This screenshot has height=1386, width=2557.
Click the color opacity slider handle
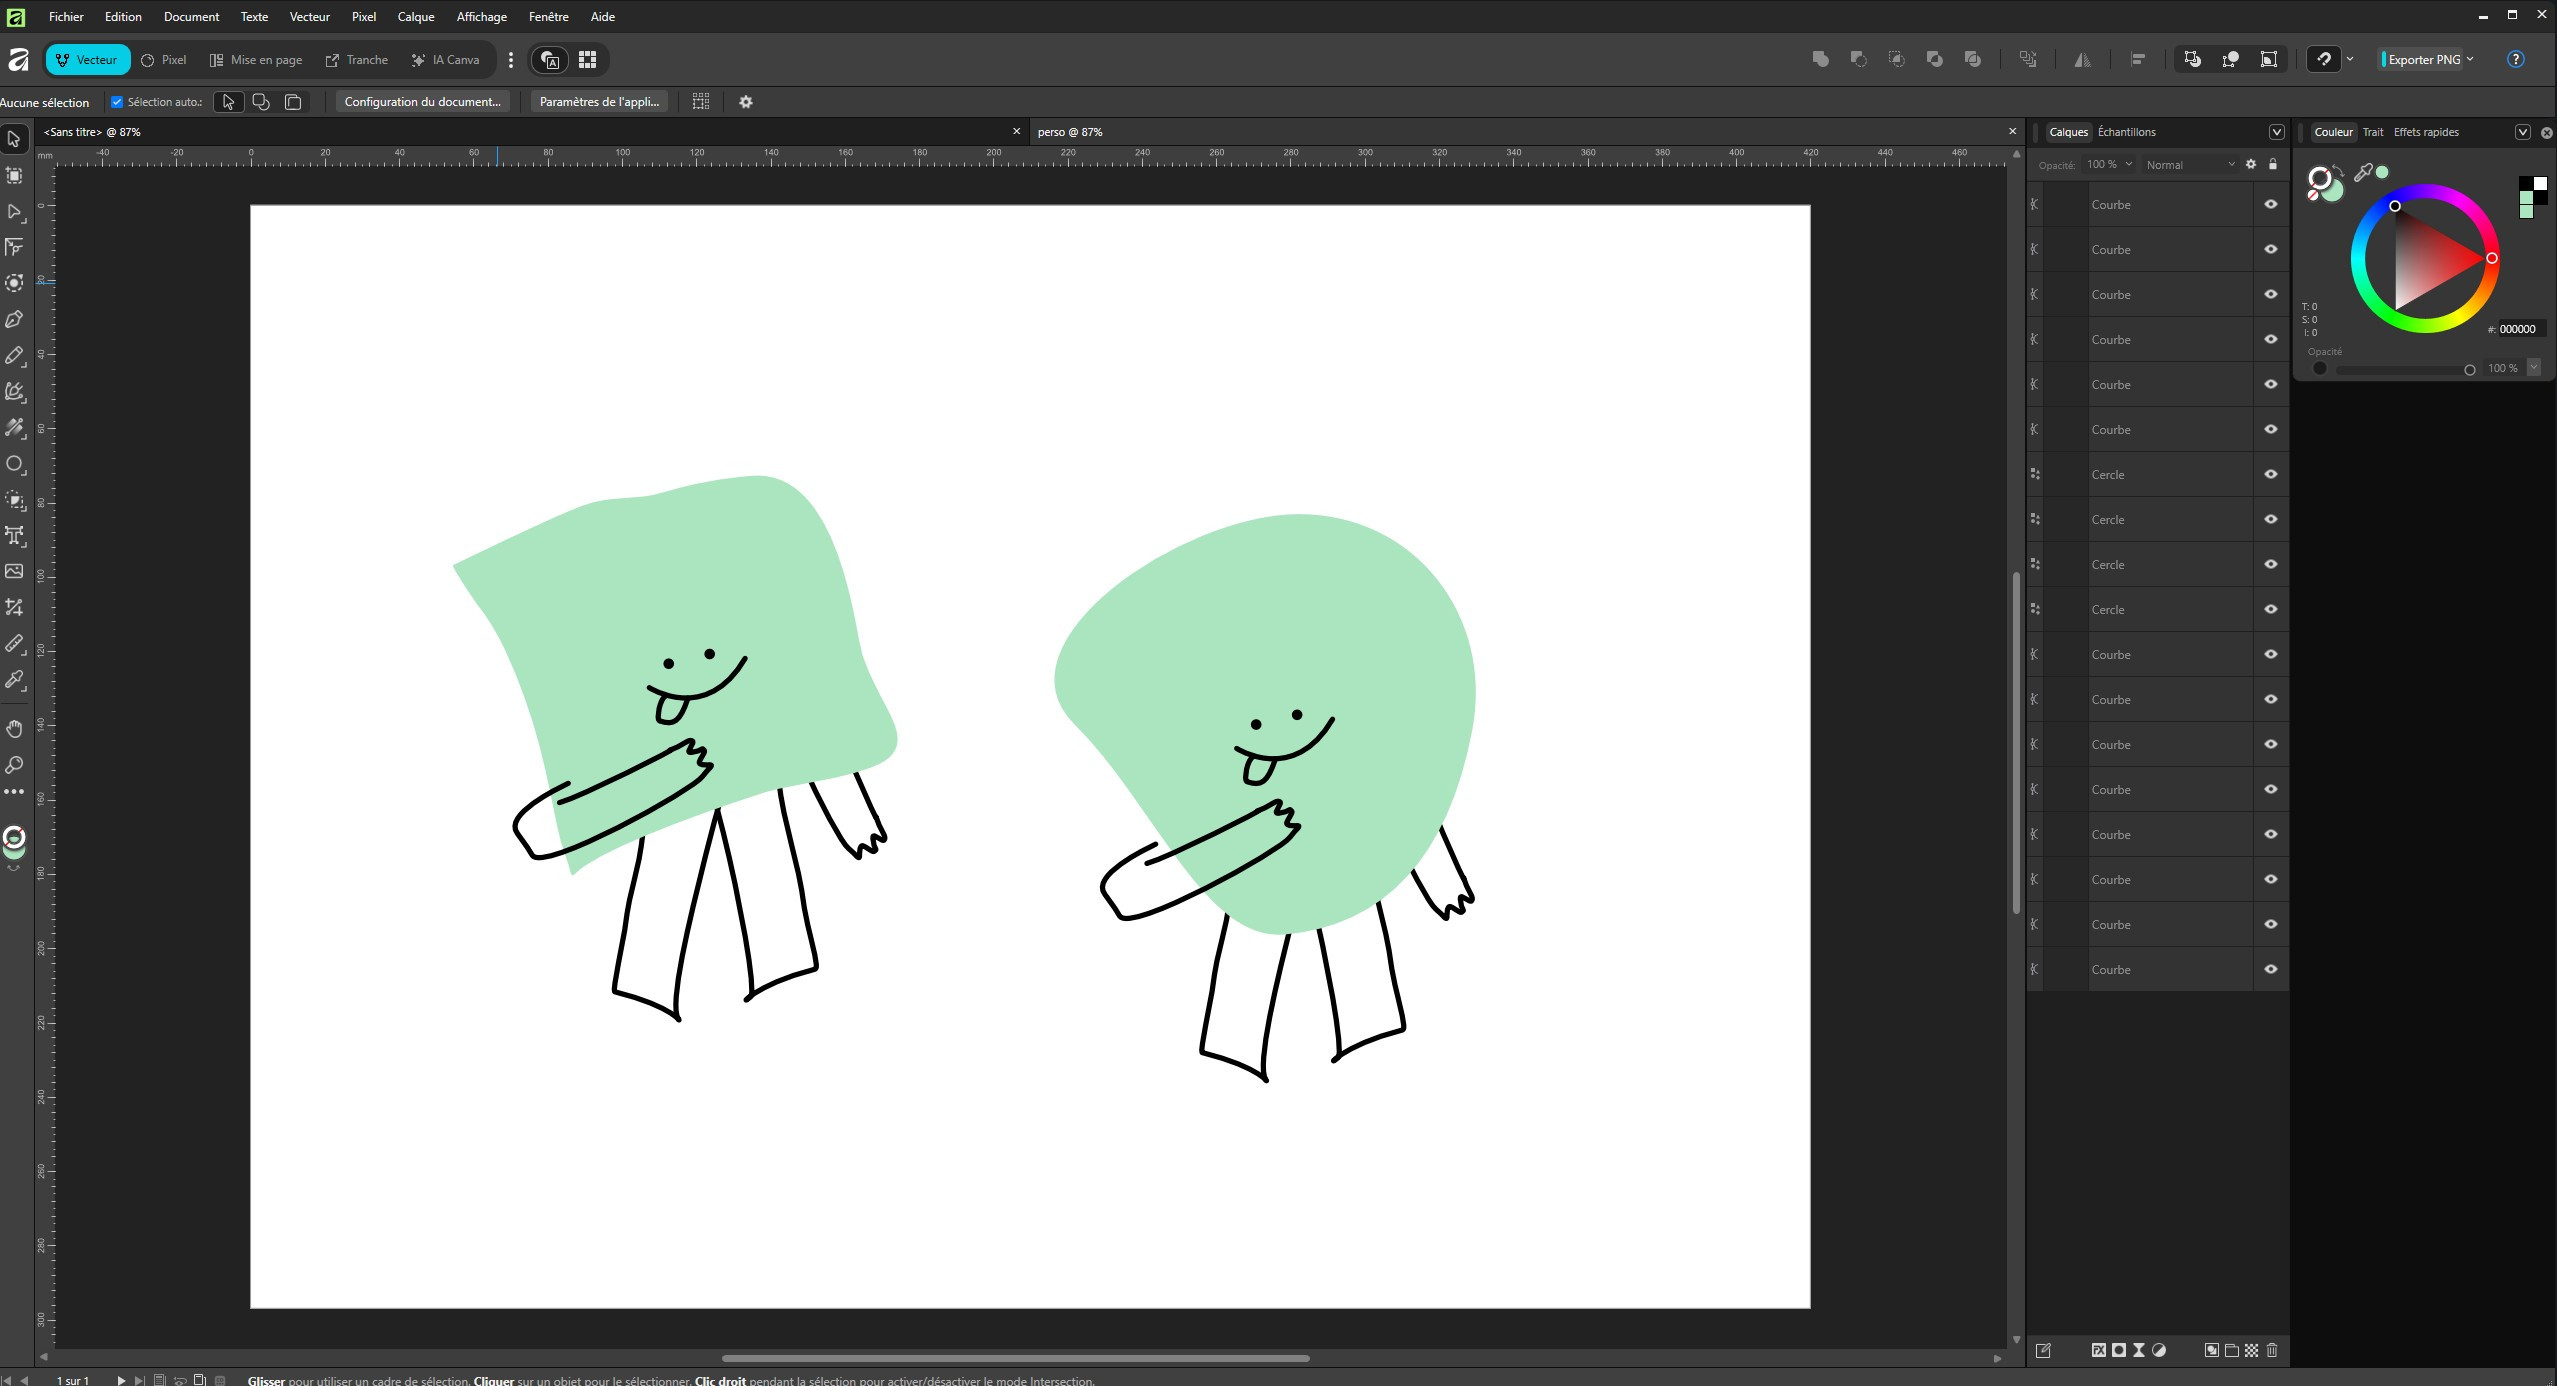[x=2469, y=370]
